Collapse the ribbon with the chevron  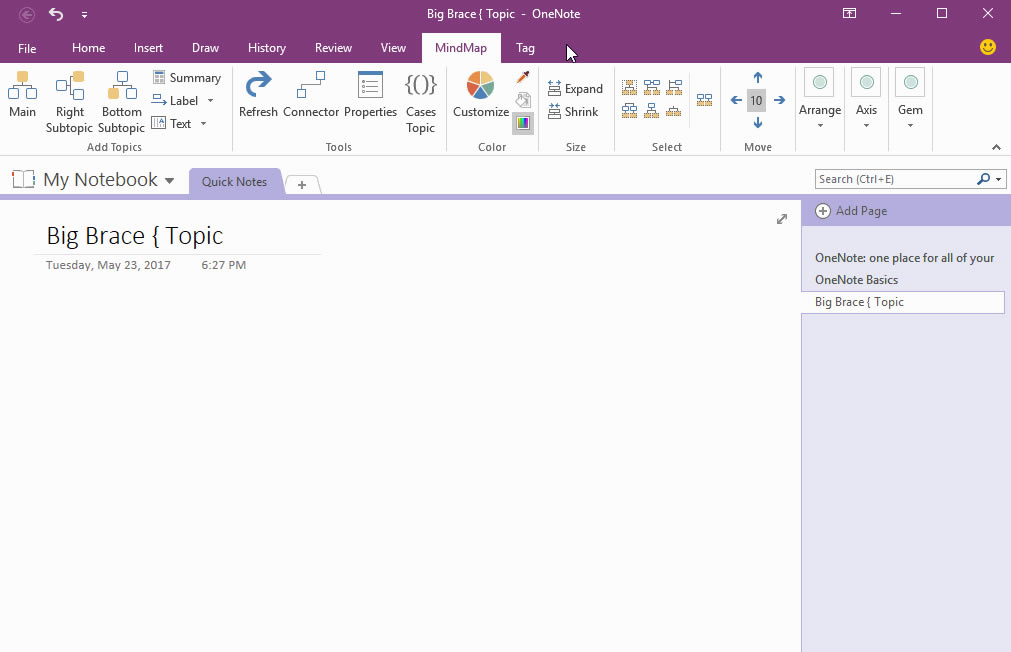click(997, 146)
